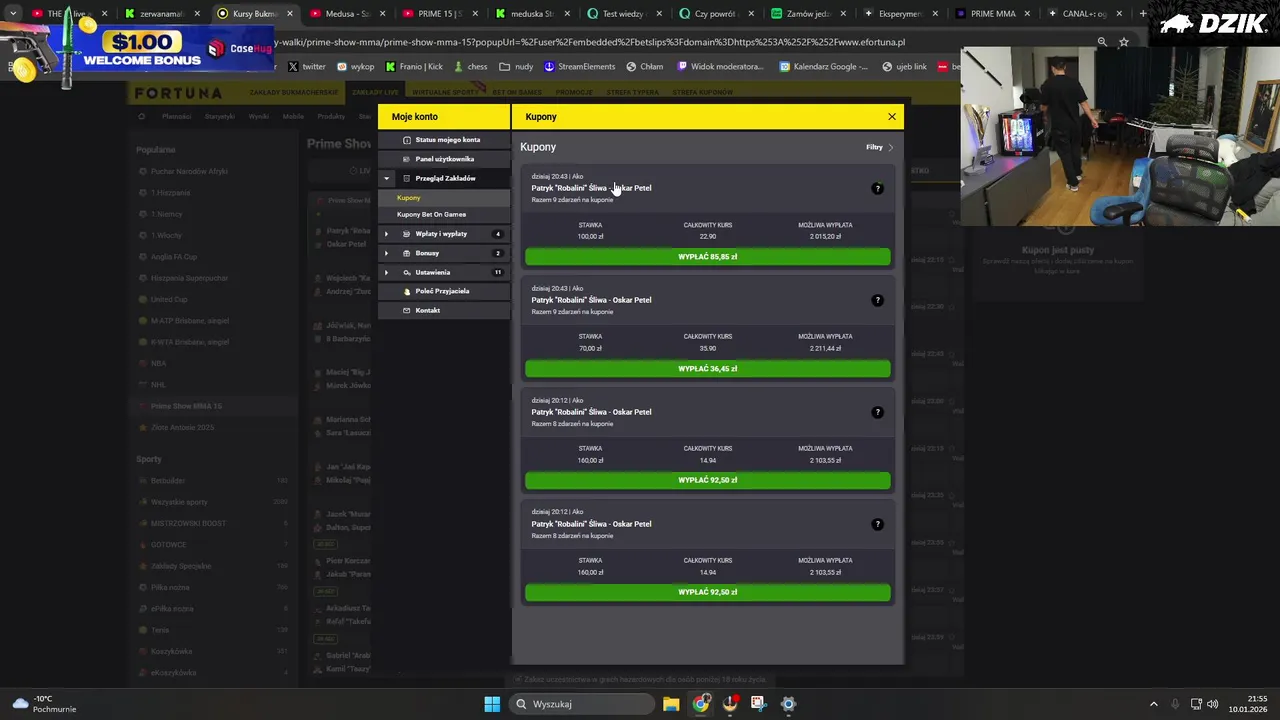Open Franio | Kick bookmark
Screen dimensions: 1280x720
point(413,67)
